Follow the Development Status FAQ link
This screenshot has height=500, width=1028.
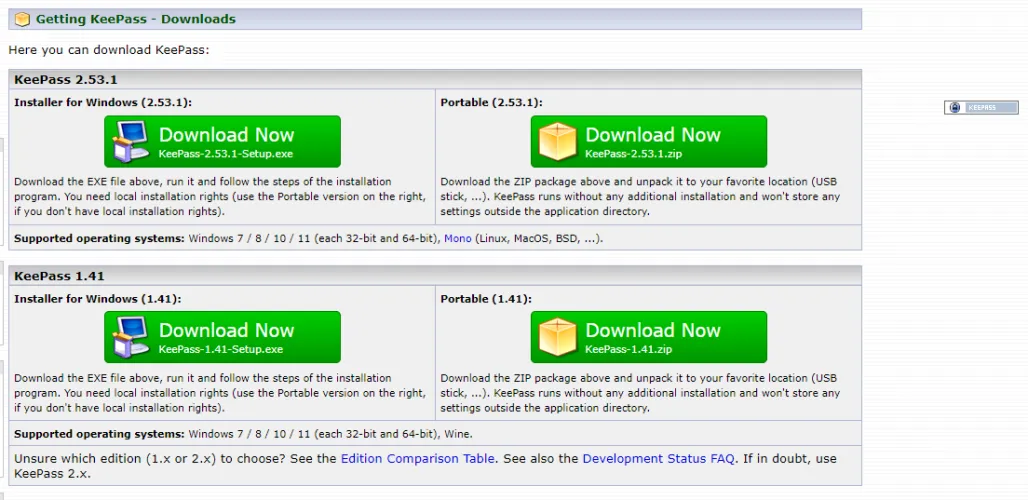(658, 459)
